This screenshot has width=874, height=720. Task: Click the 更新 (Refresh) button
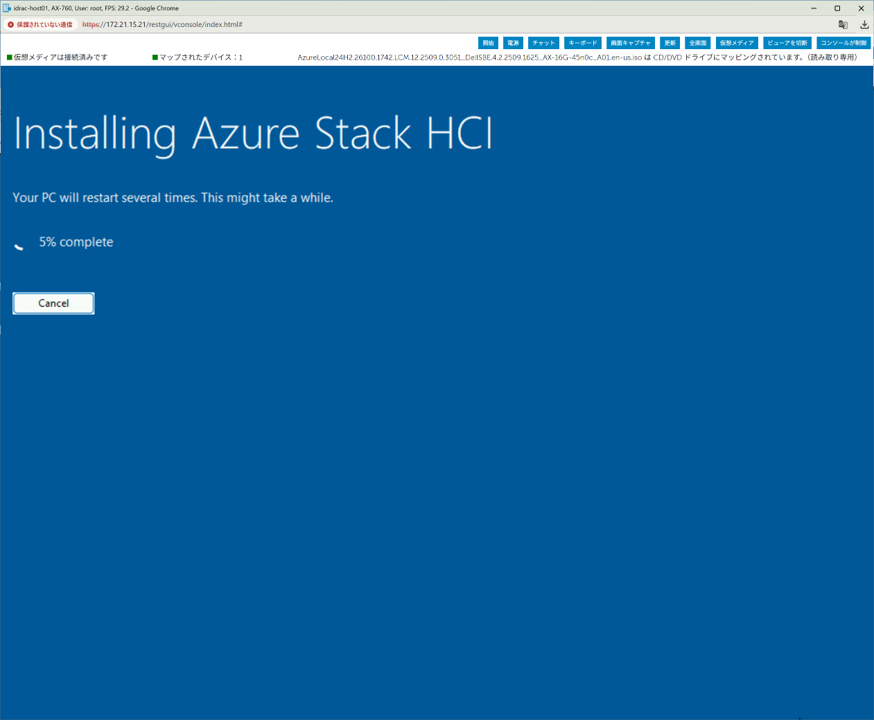[670, 43]
